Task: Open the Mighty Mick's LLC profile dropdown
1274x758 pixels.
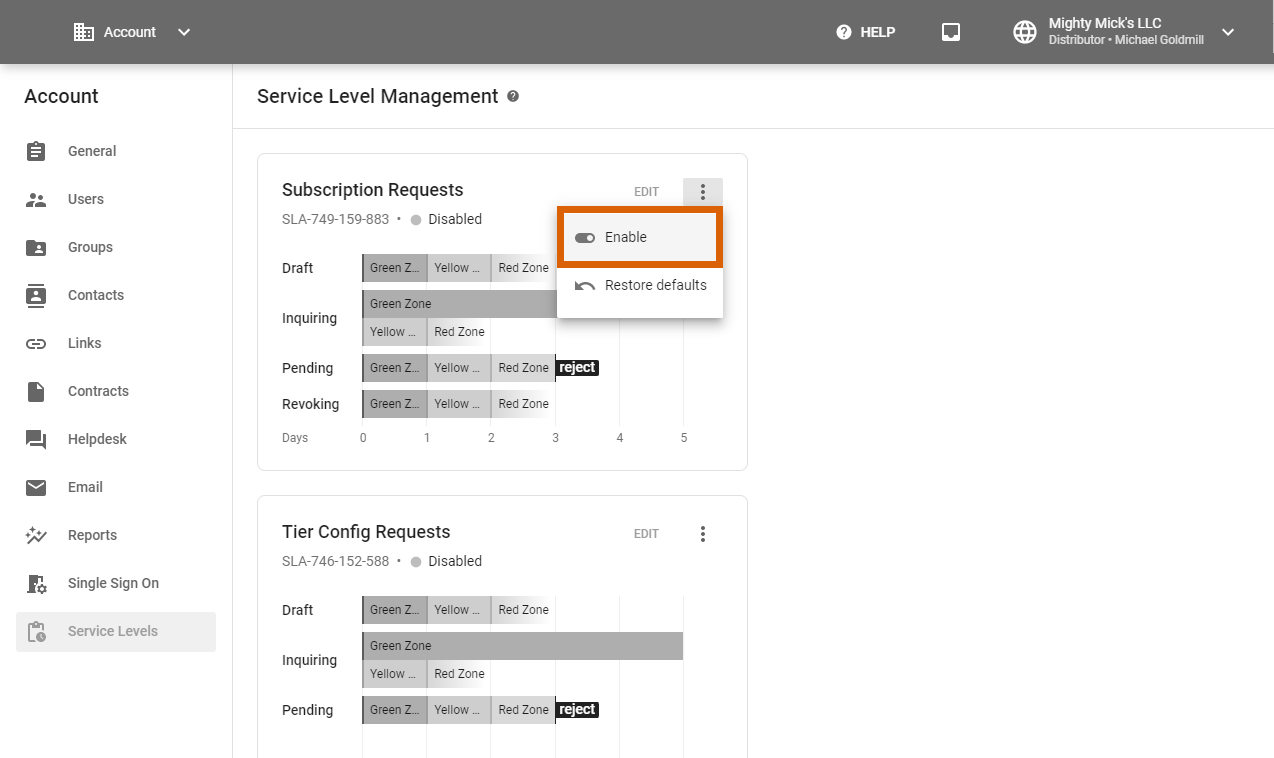Action: pos(1228,31)
